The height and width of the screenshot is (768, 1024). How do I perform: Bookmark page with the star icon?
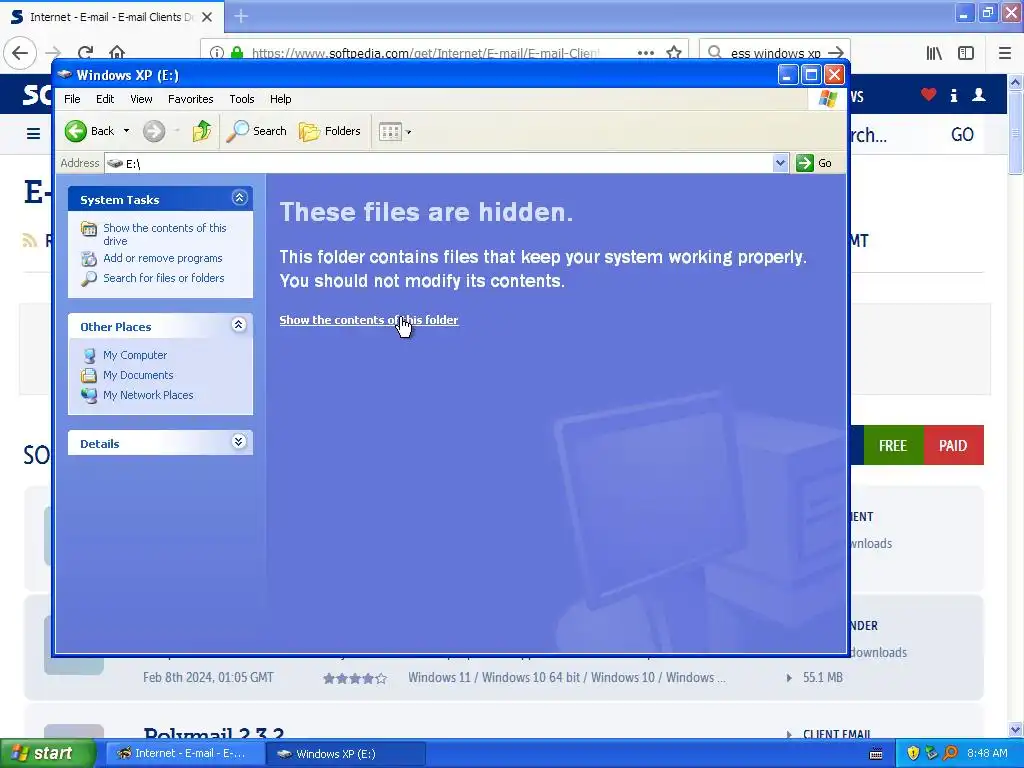coord(674,53)
